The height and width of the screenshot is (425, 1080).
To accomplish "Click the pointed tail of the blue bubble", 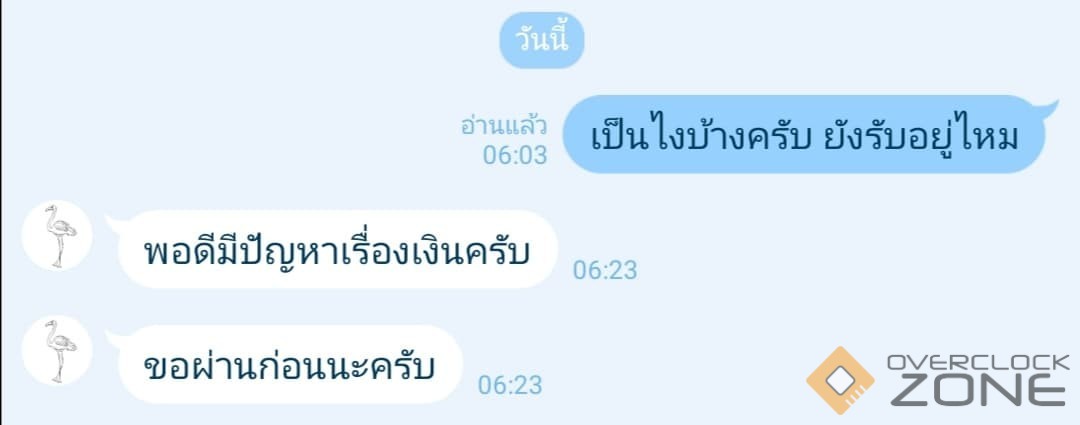I will click(1048, 108).
